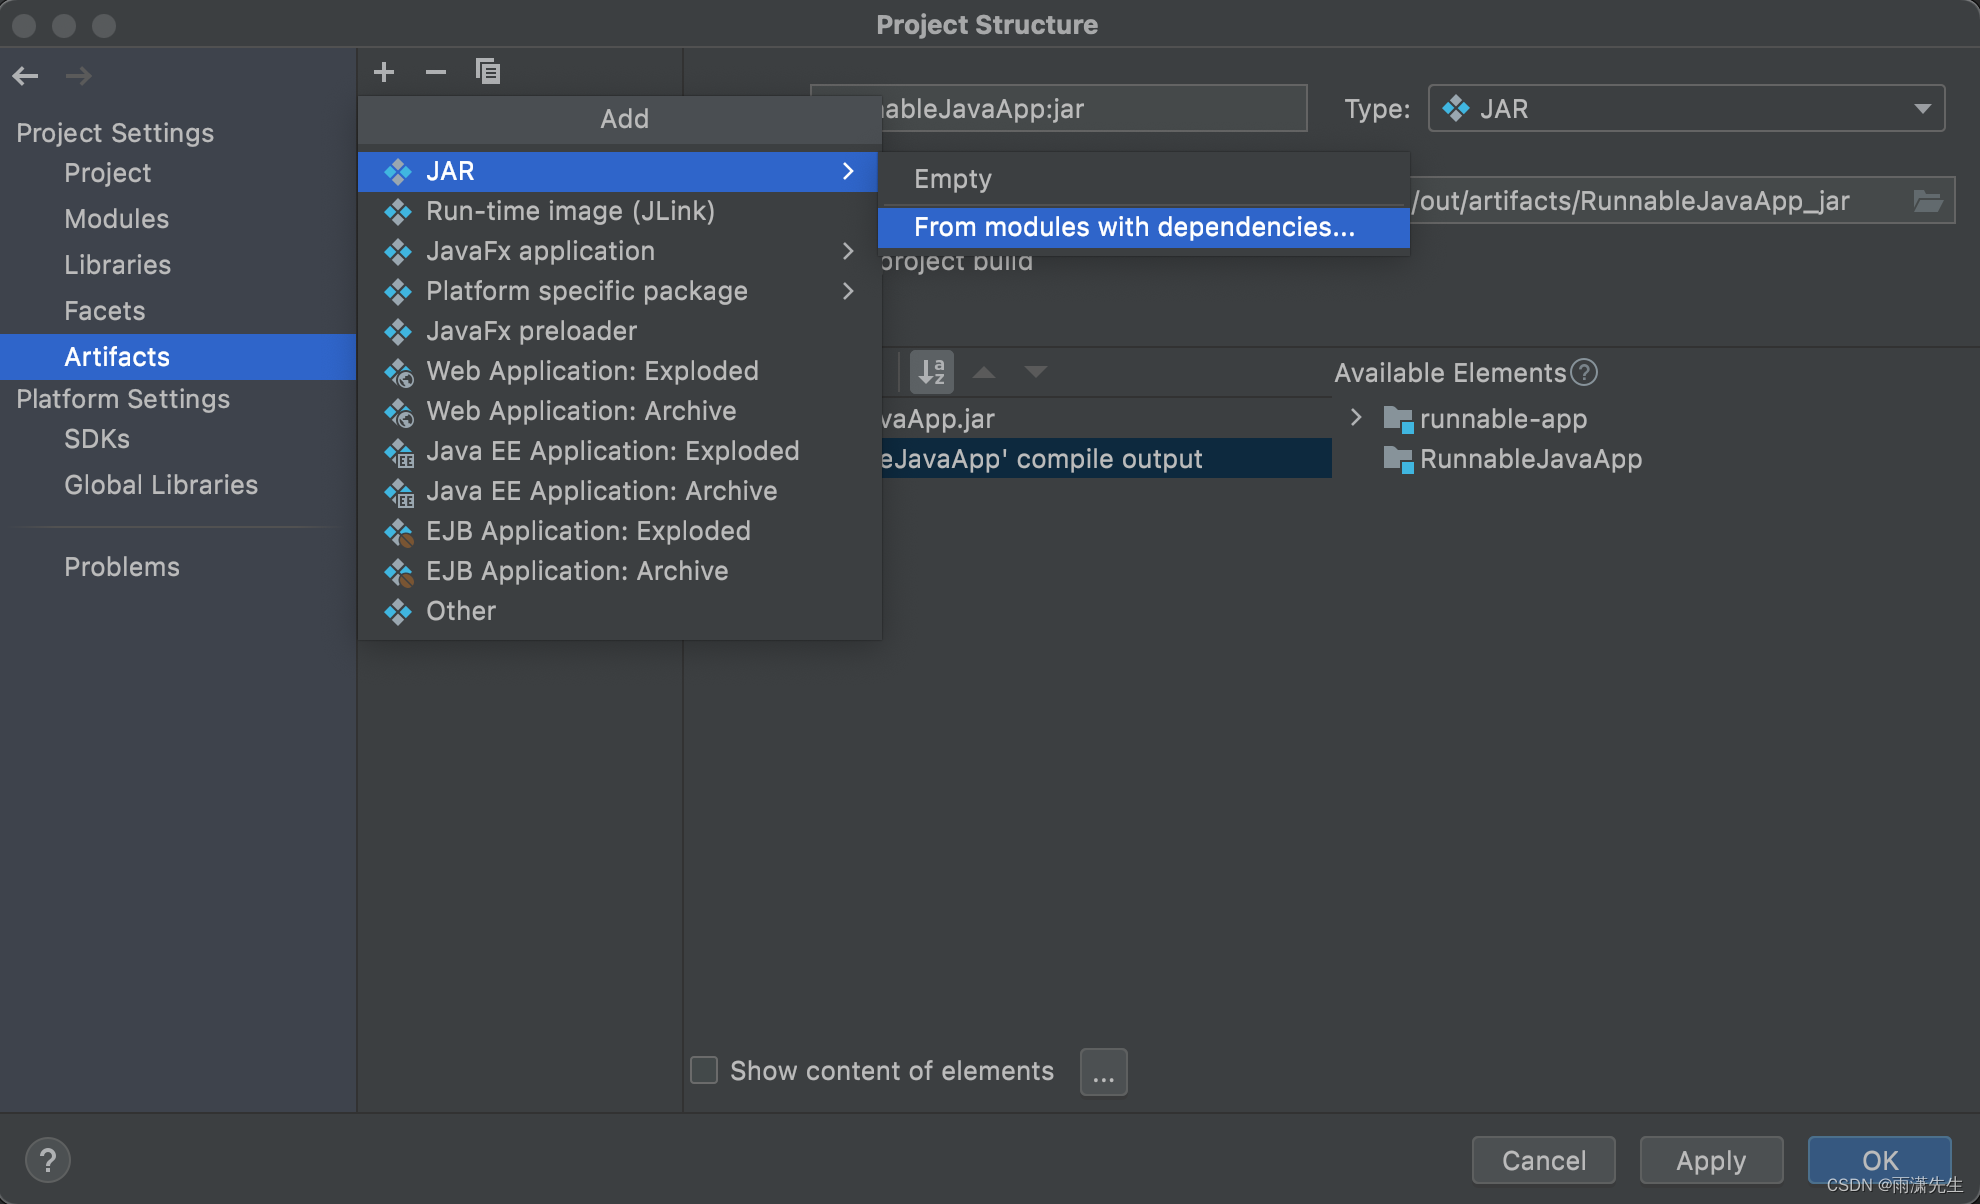This screenshot has width=1980, height=1204.
Task: Click the runnable-app folder icon
Action: tap(1398, 419)
